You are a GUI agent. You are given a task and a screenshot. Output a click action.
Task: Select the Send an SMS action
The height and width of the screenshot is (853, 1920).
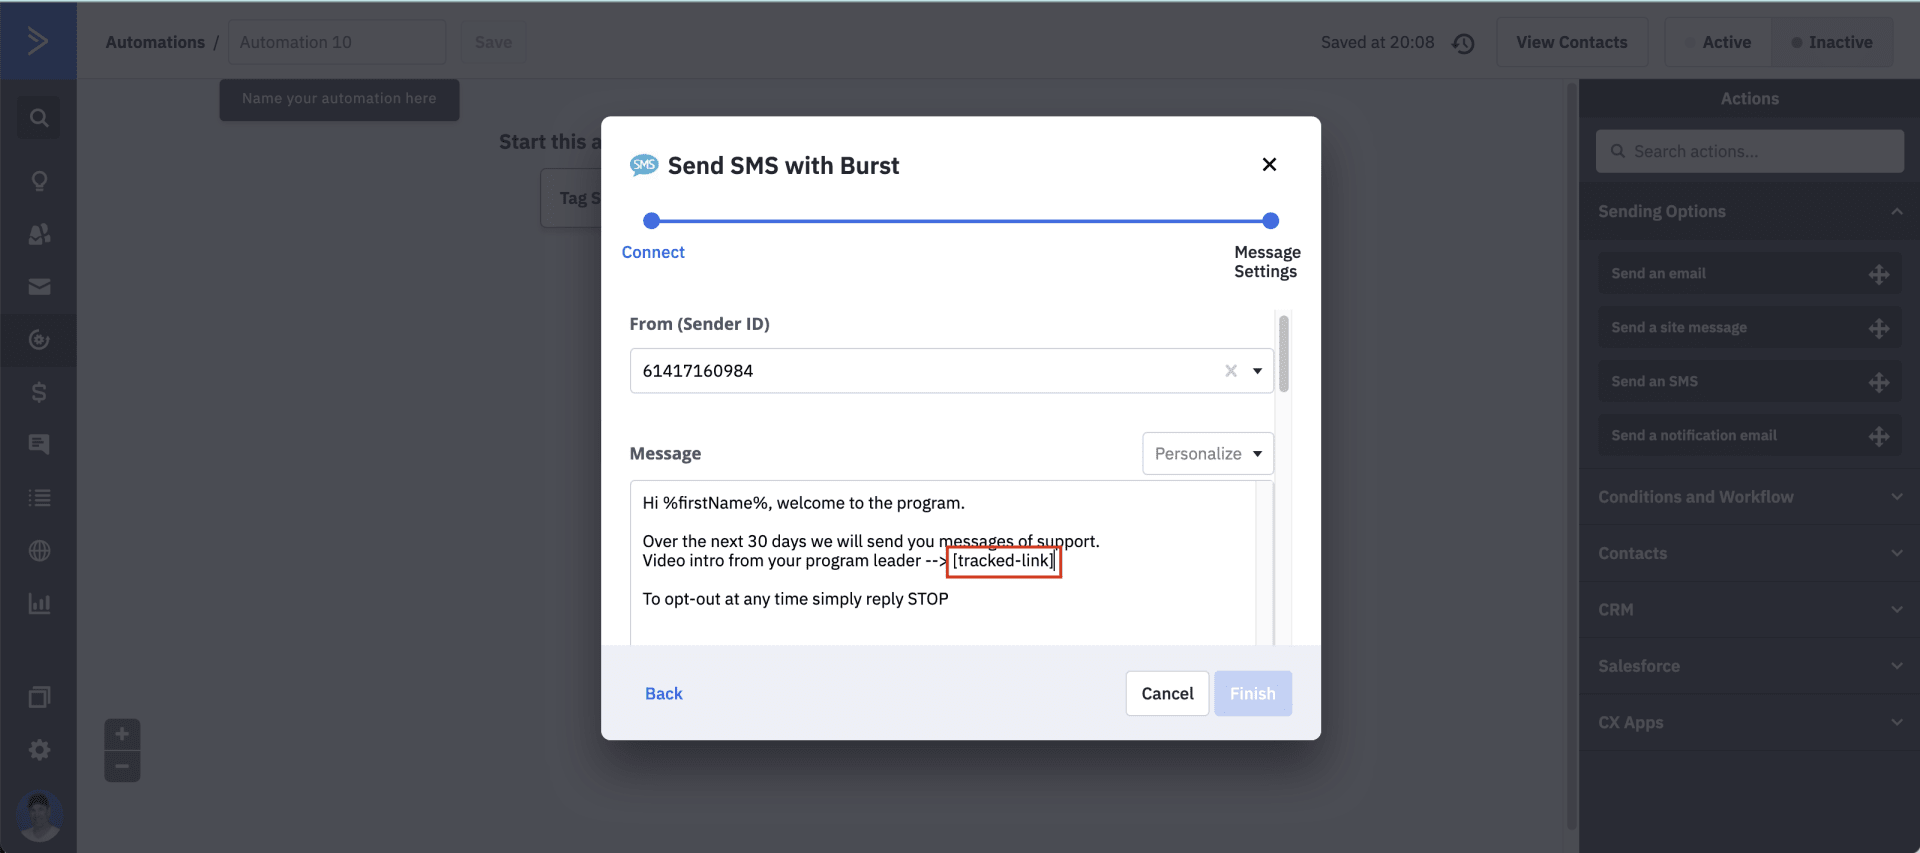(1750, 382)
